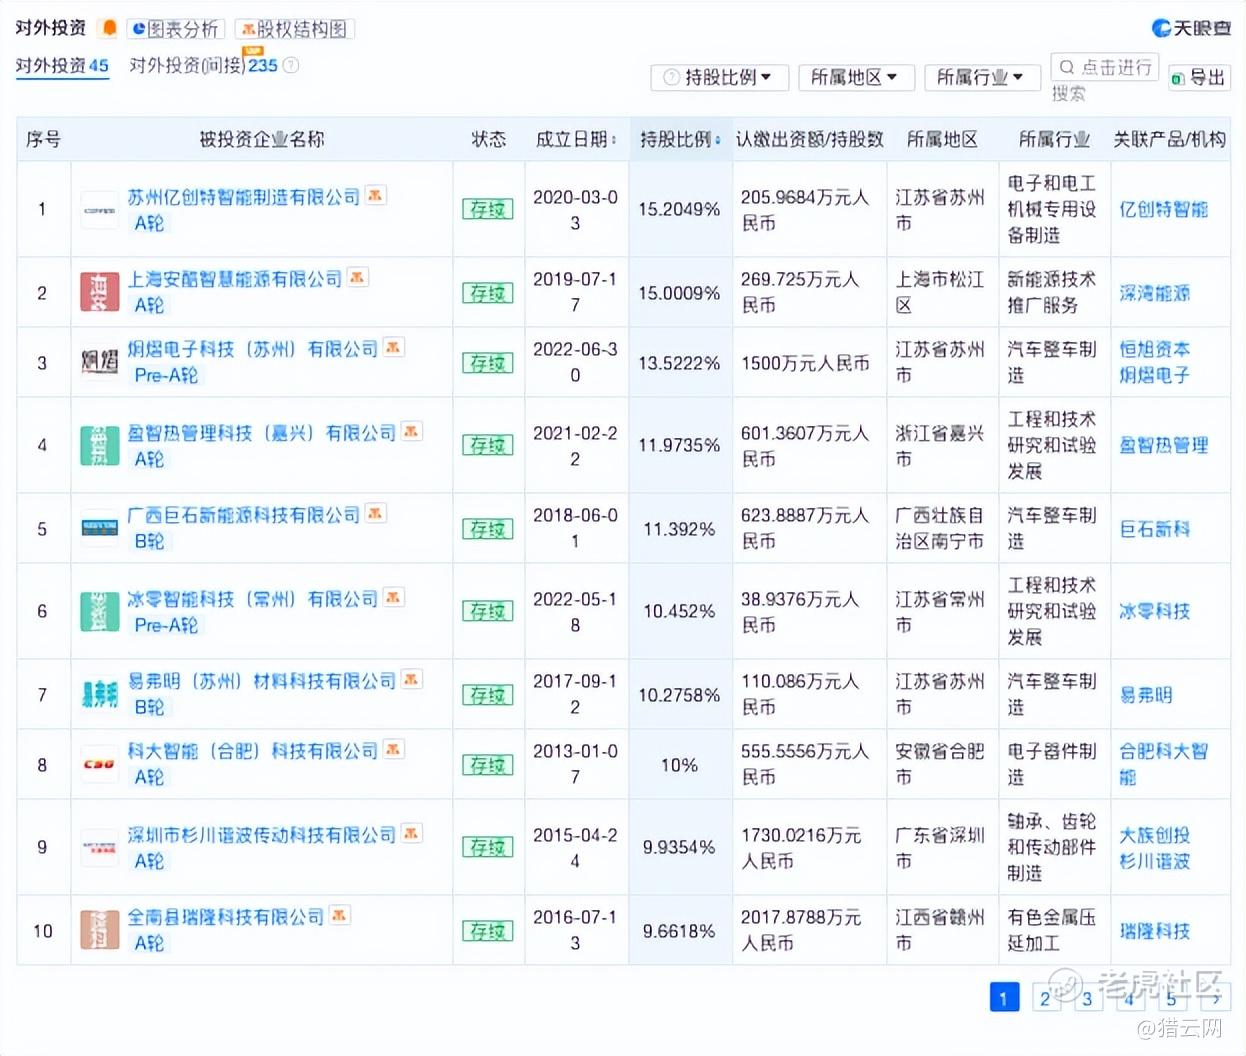
Task: Open 冰零智能科技（常州）有限公司 link
Action: point(252,599)
